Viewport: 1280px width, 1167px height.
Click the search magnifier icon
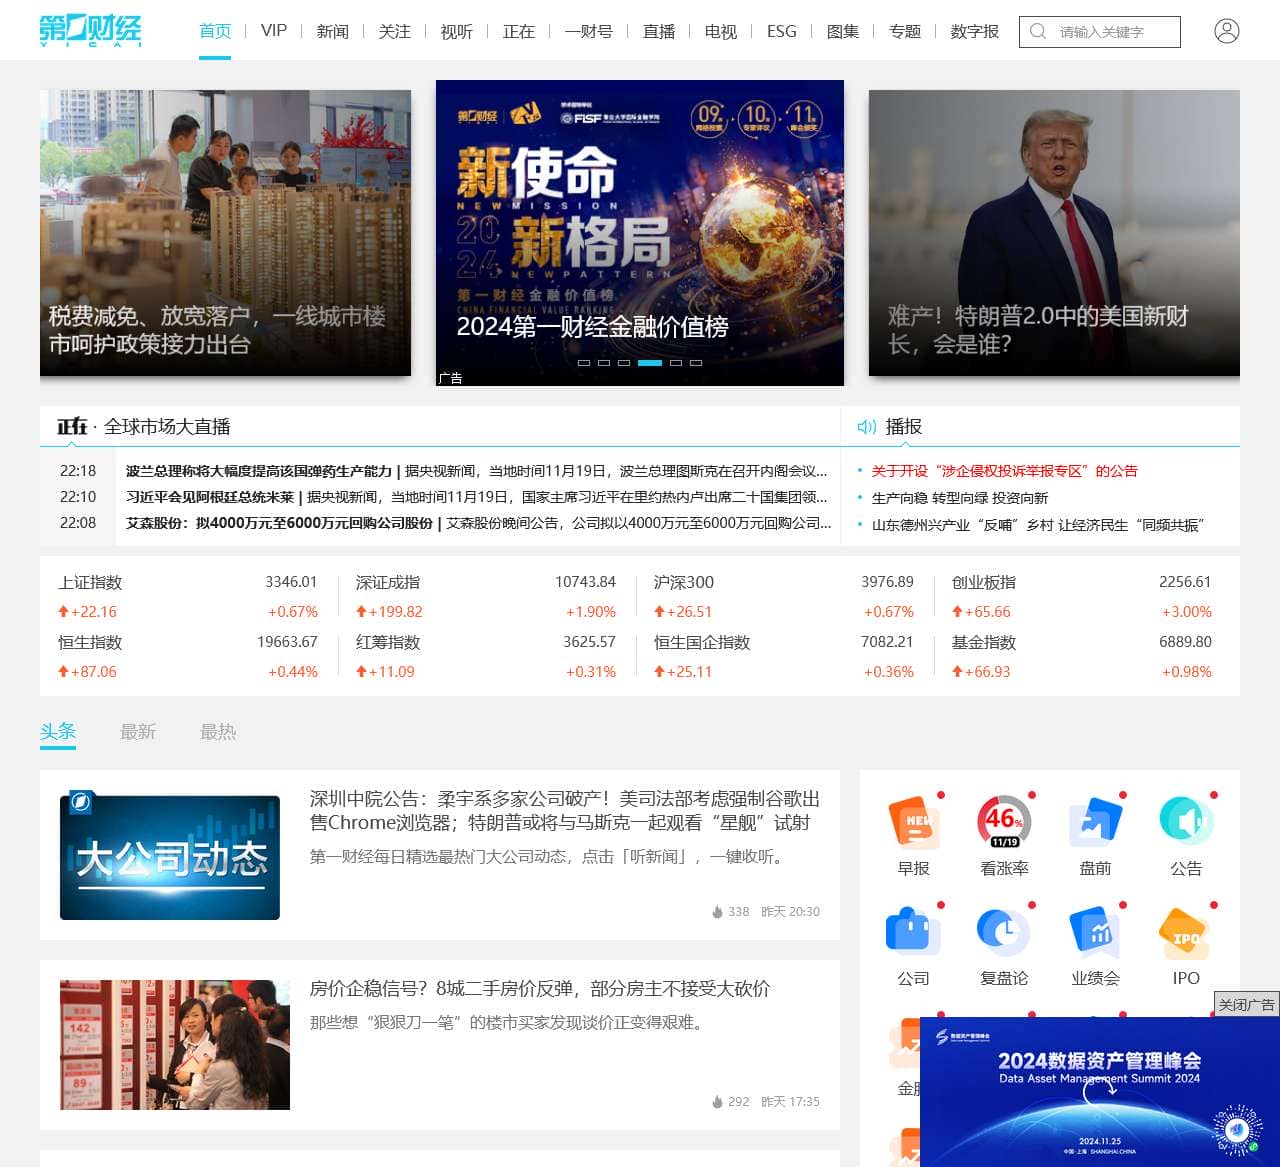[x=1038, y=32]
